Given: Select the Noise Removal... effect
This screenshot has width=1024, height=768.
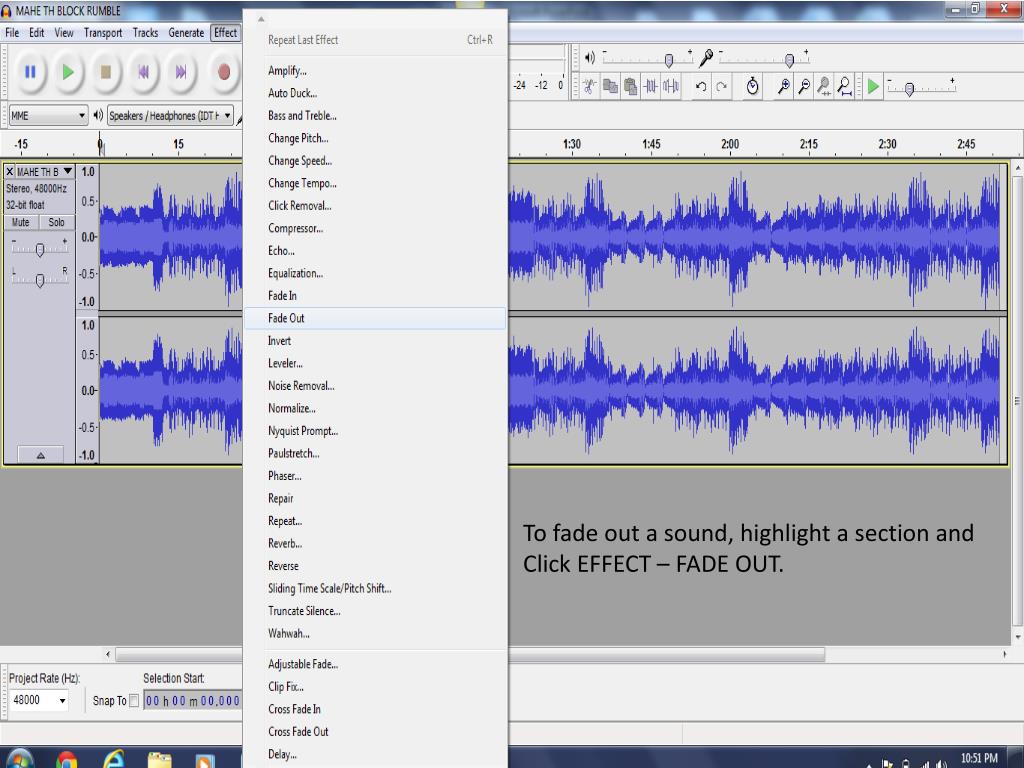Looking at the screenshot, I should tap(375, 386).
